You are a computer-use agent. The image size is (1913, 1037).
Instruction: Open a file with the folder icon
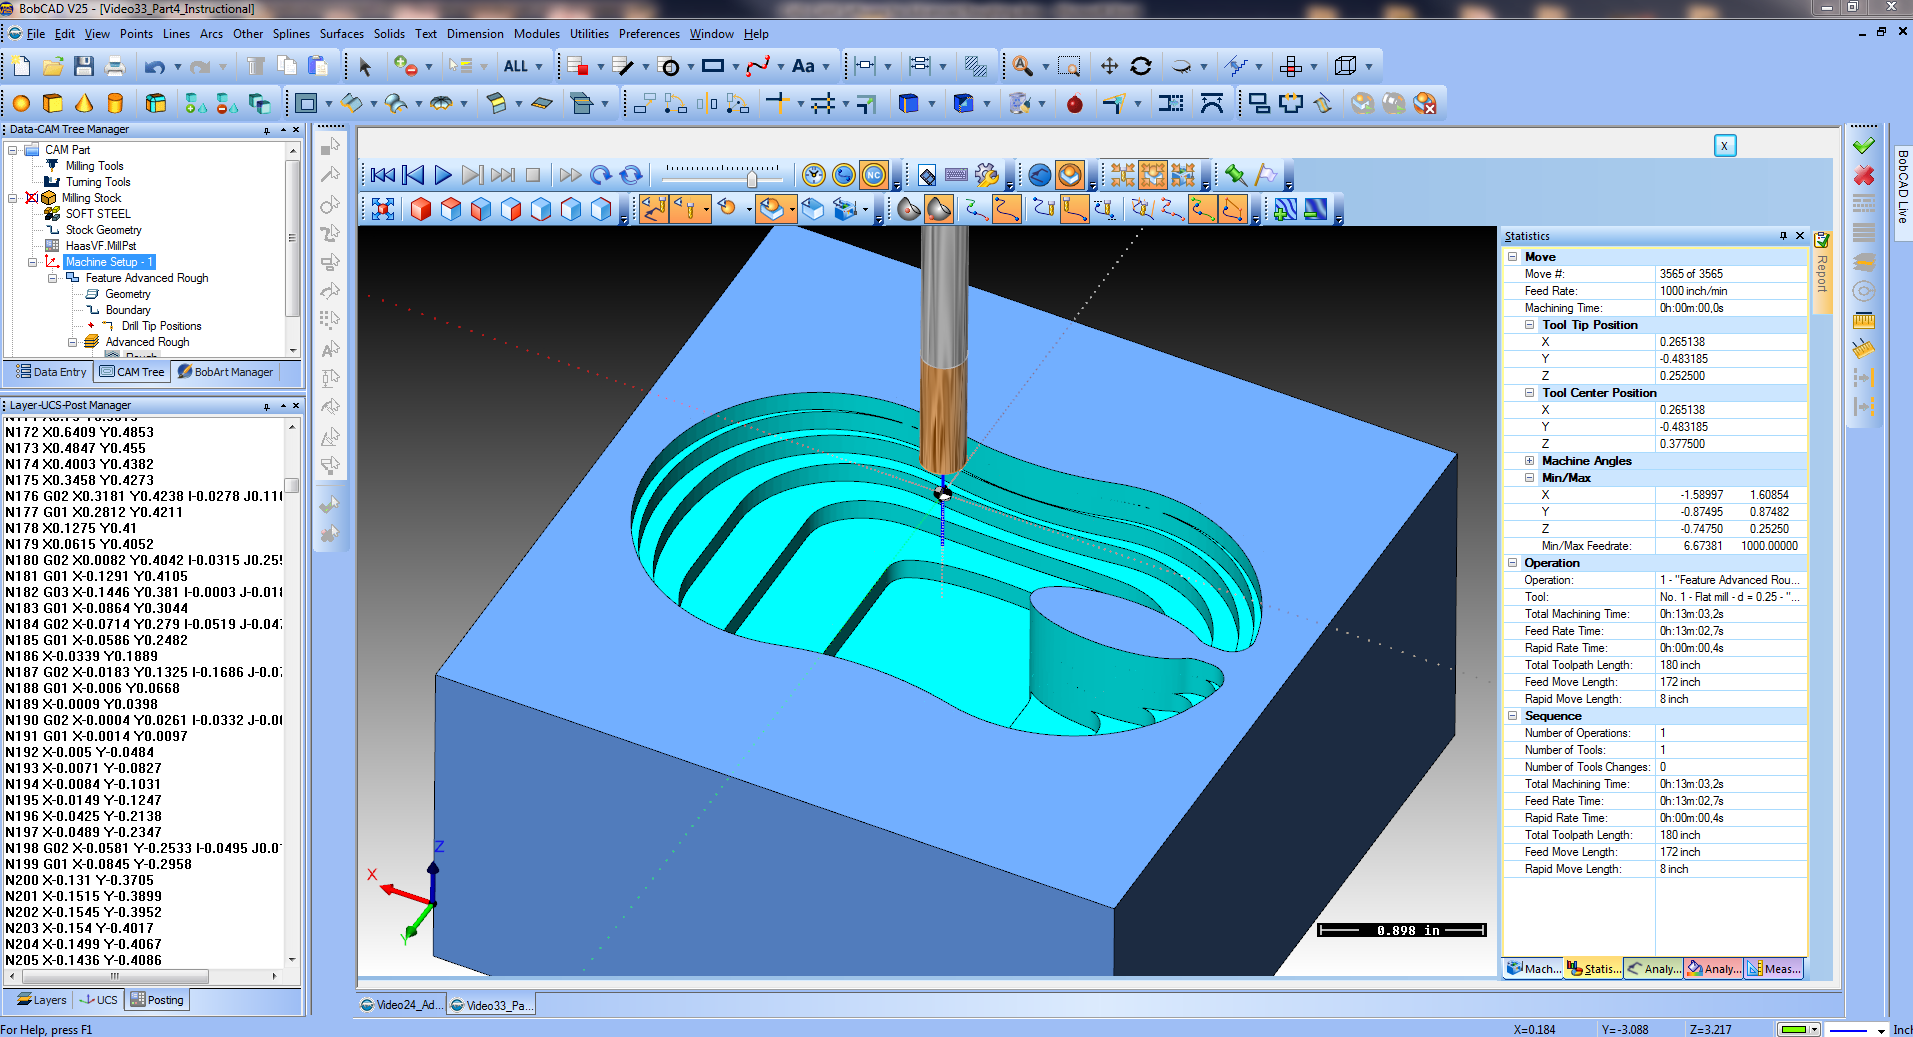53,66
